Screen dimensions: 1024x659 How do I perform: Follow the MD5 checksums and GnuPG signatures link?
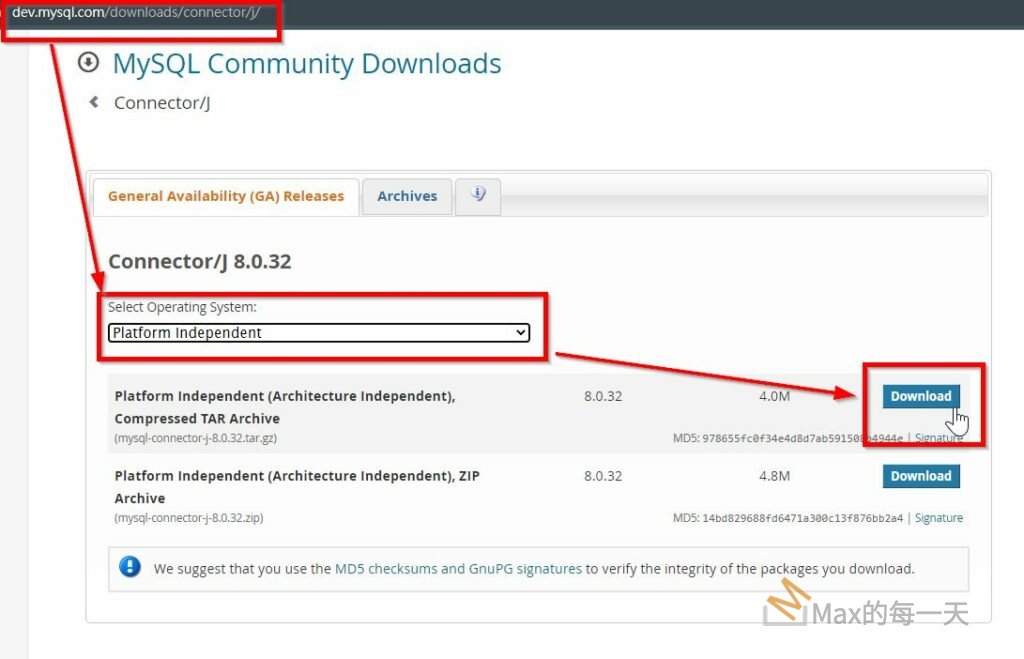pos(458,568)
